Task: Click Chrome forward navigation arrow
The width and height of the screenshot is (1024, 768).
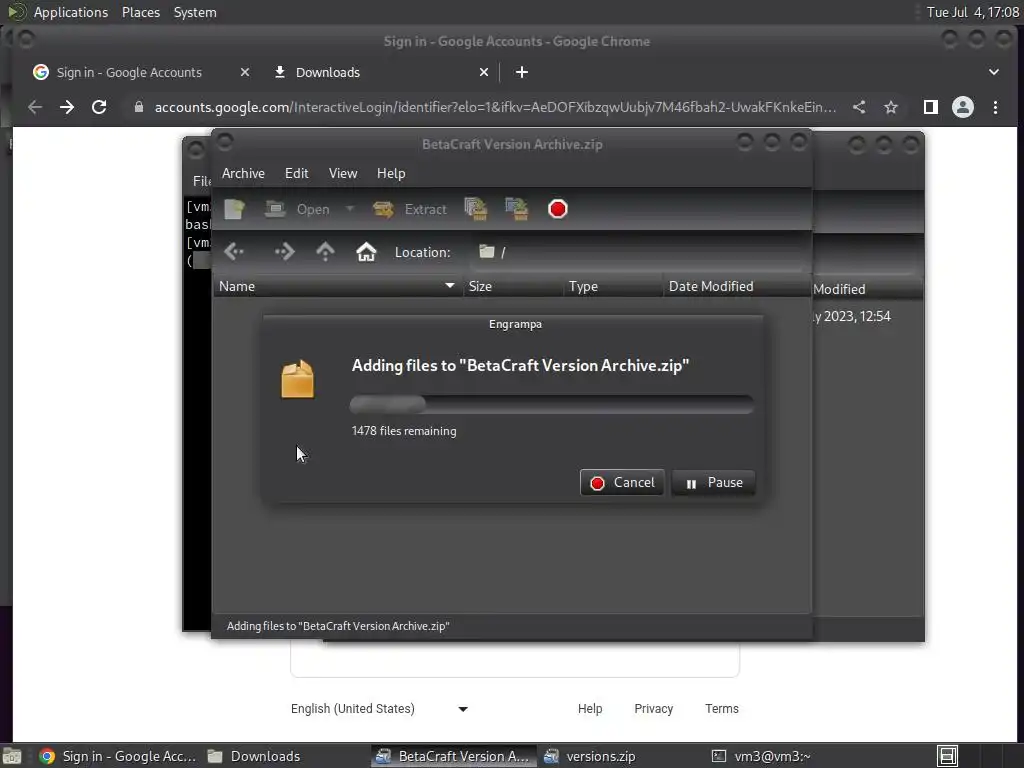Action: [67, 107]
